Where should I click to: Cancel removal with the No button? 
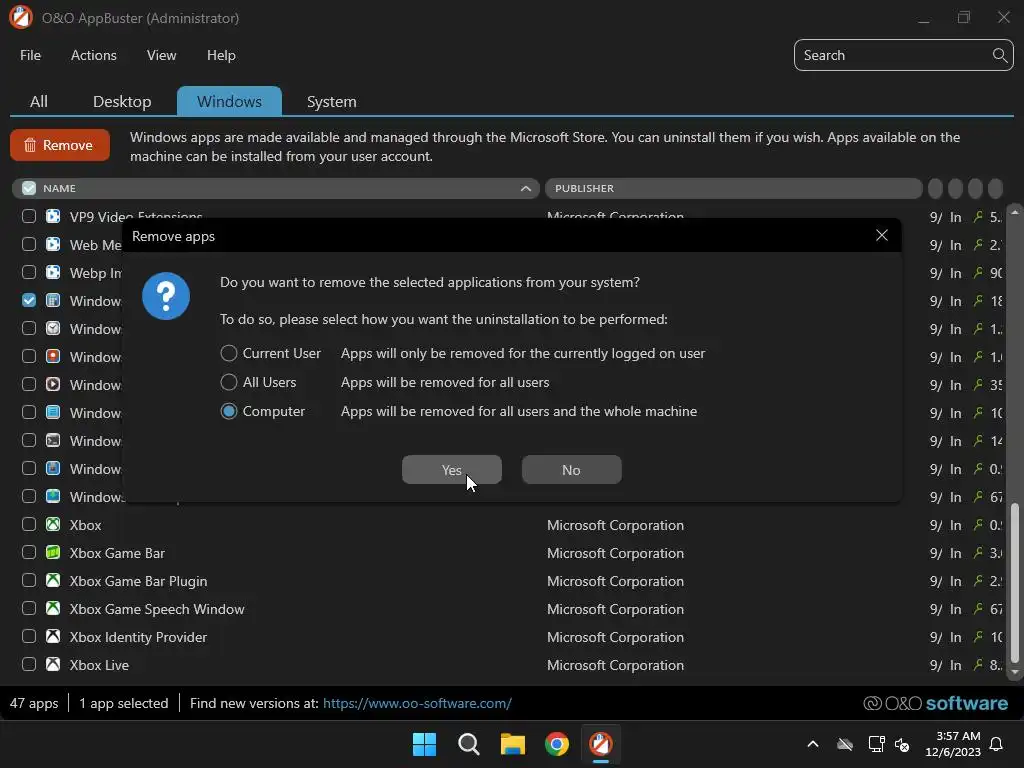[571, 470]
